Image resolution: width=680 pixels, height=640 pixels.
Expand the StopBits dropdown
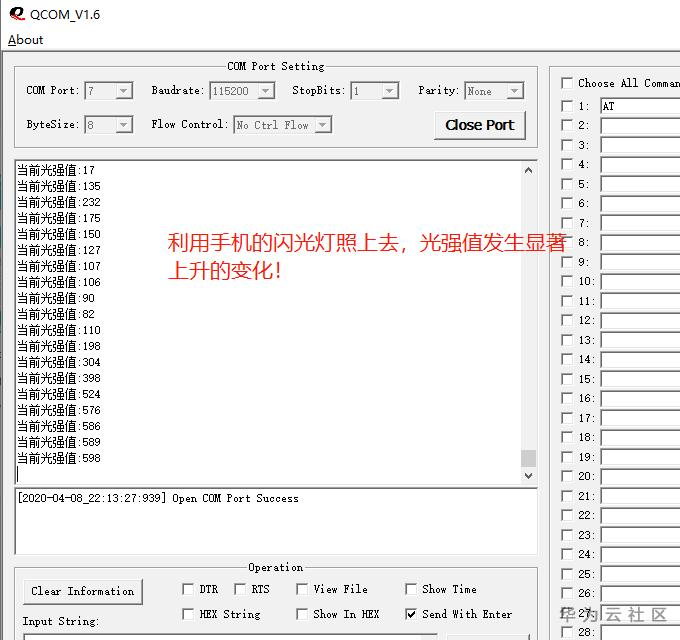(x=389, y=91)
